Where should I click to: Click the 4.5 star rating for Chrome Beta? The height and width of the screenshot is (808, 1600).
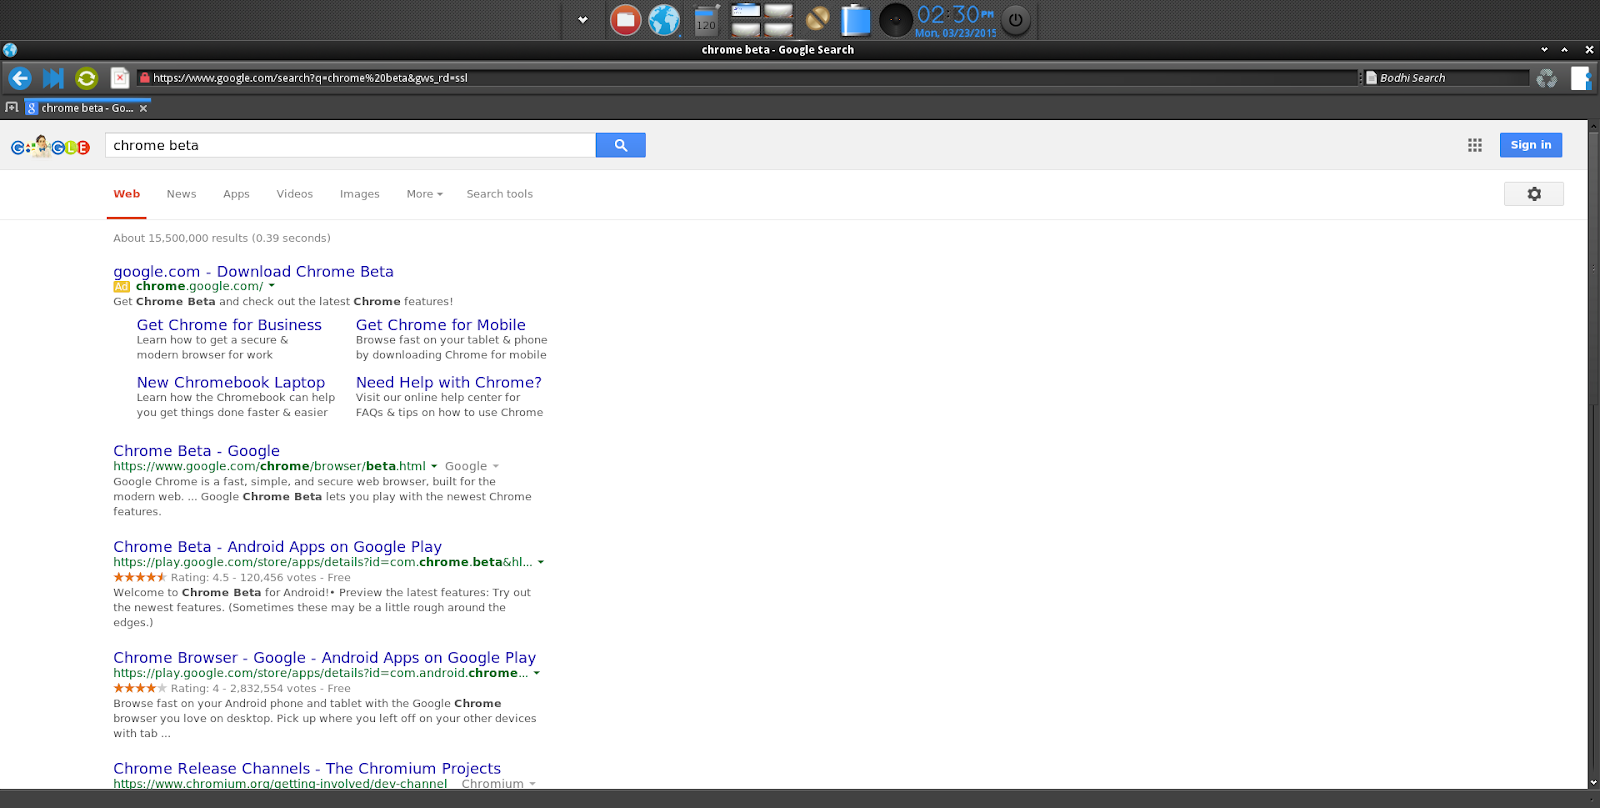tap(140, 577)
